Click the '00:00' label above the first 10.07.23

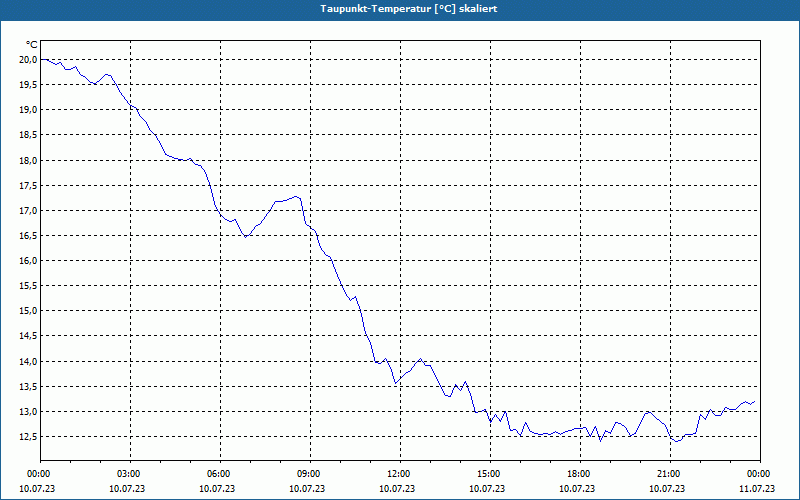pos(40,474)
